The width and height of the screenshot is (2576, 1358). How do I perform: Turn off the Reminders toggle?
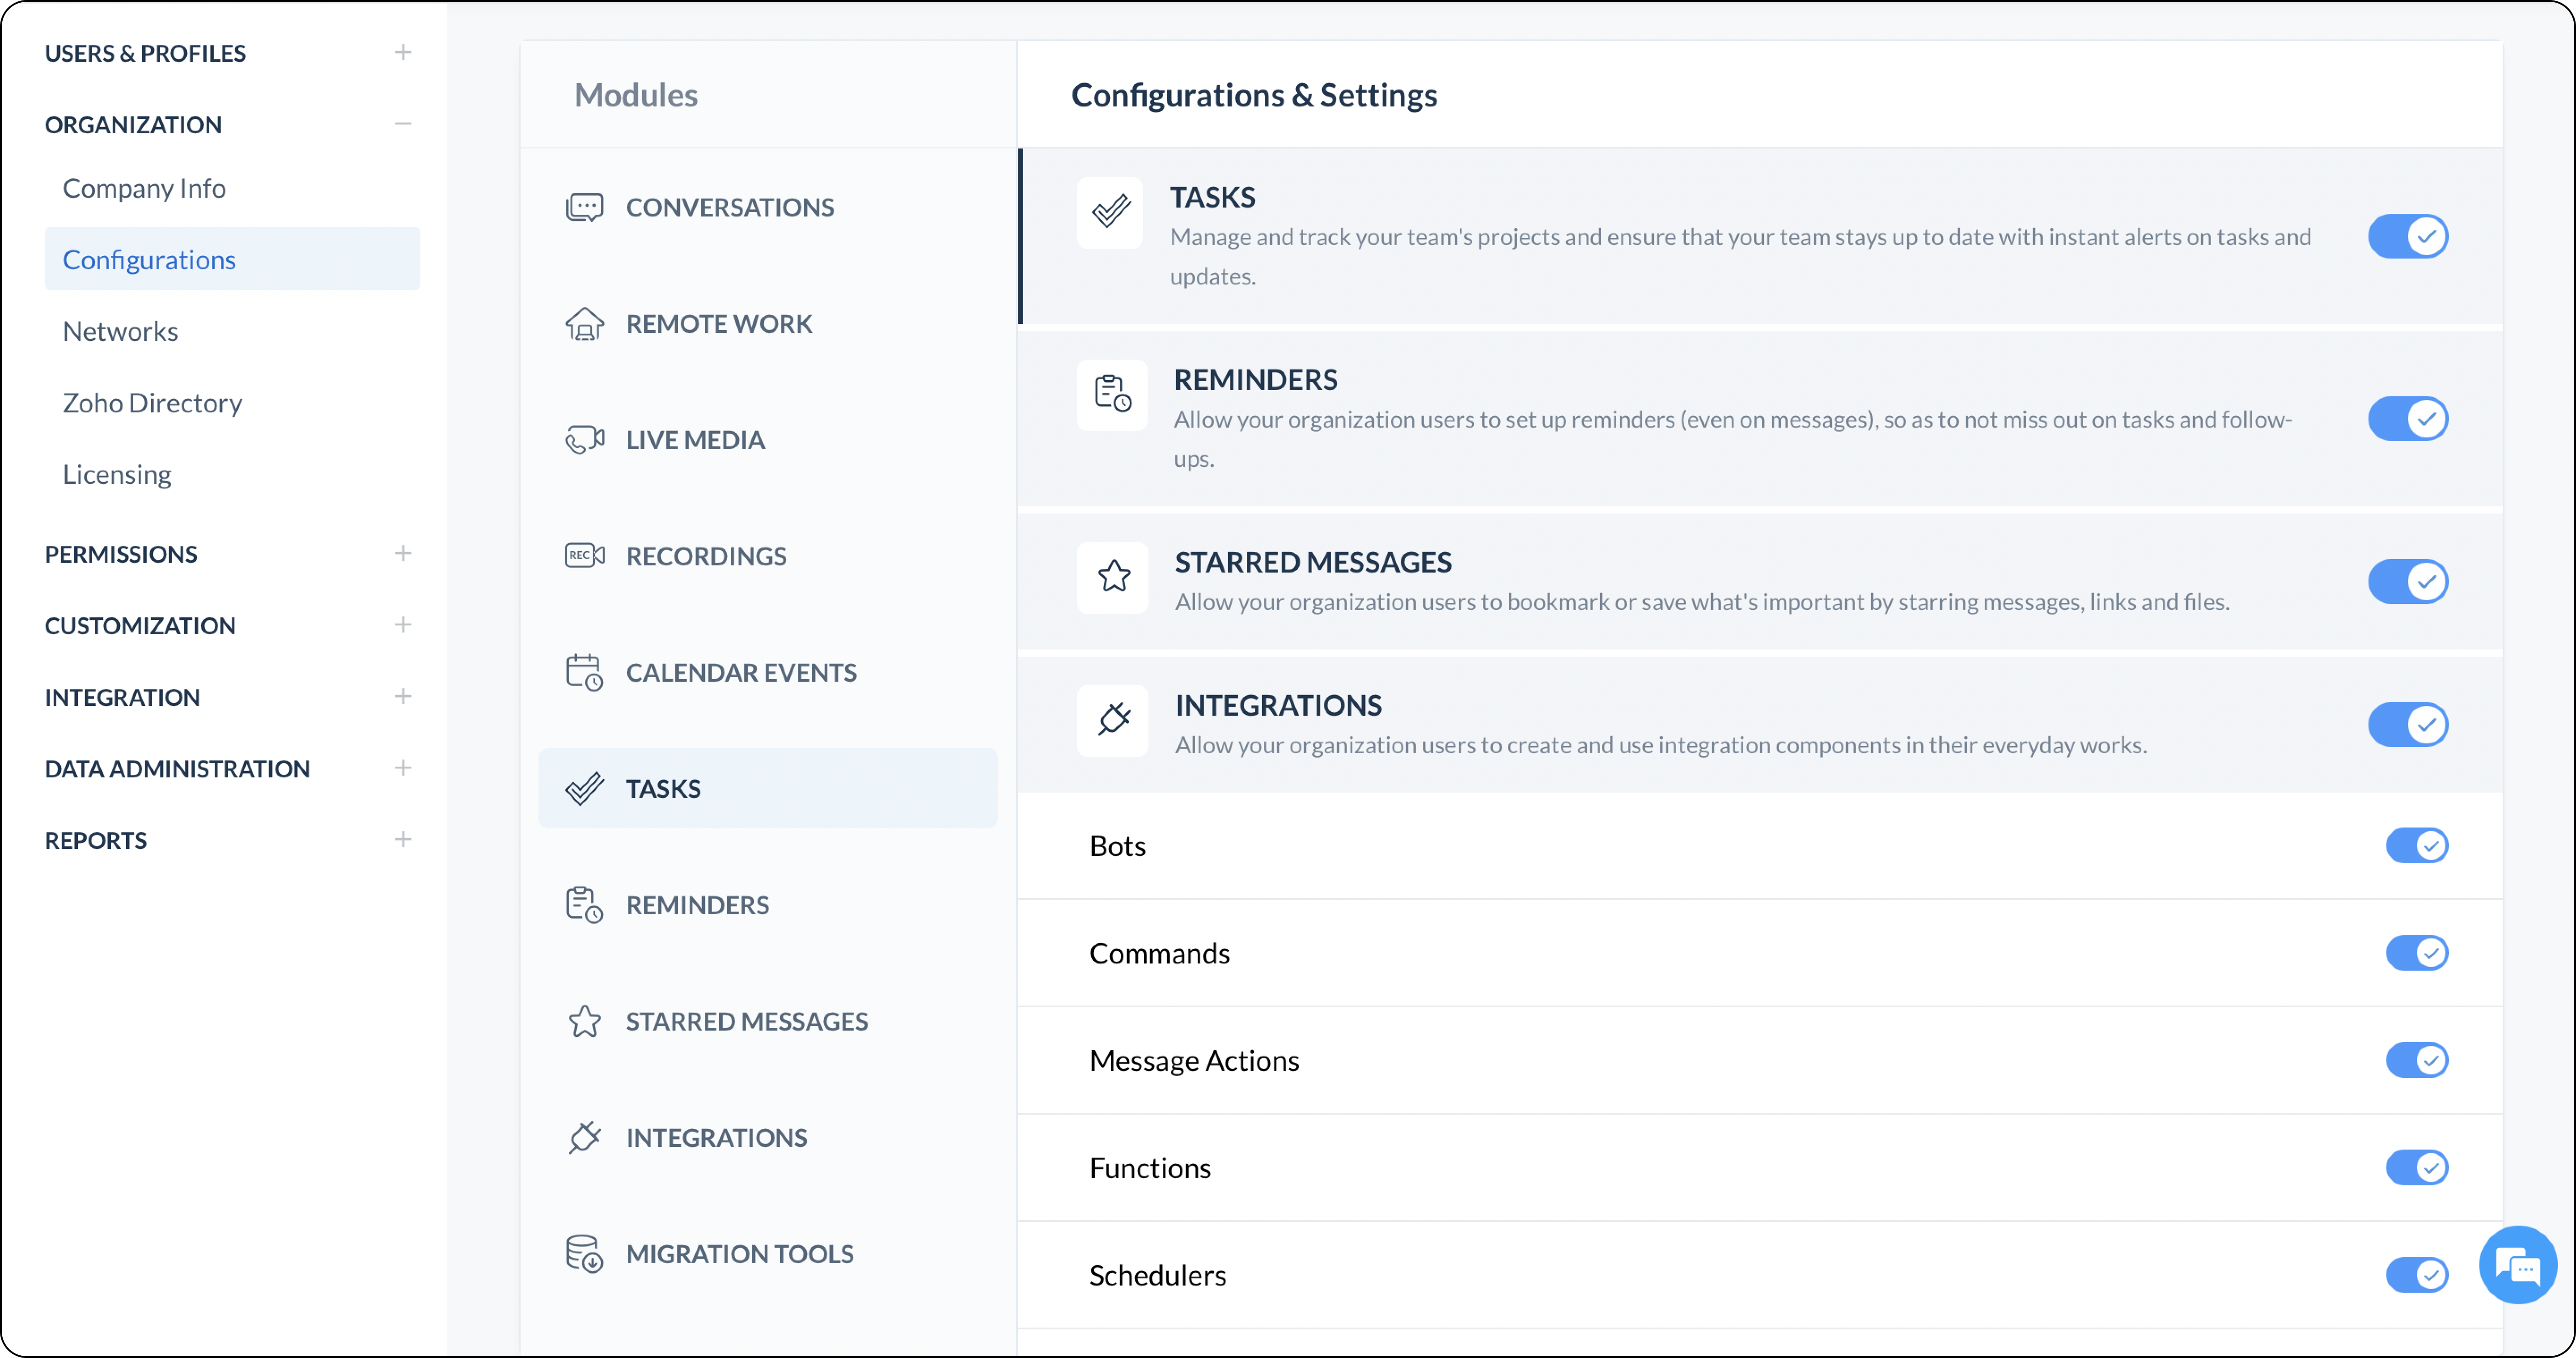point(2408,419)
